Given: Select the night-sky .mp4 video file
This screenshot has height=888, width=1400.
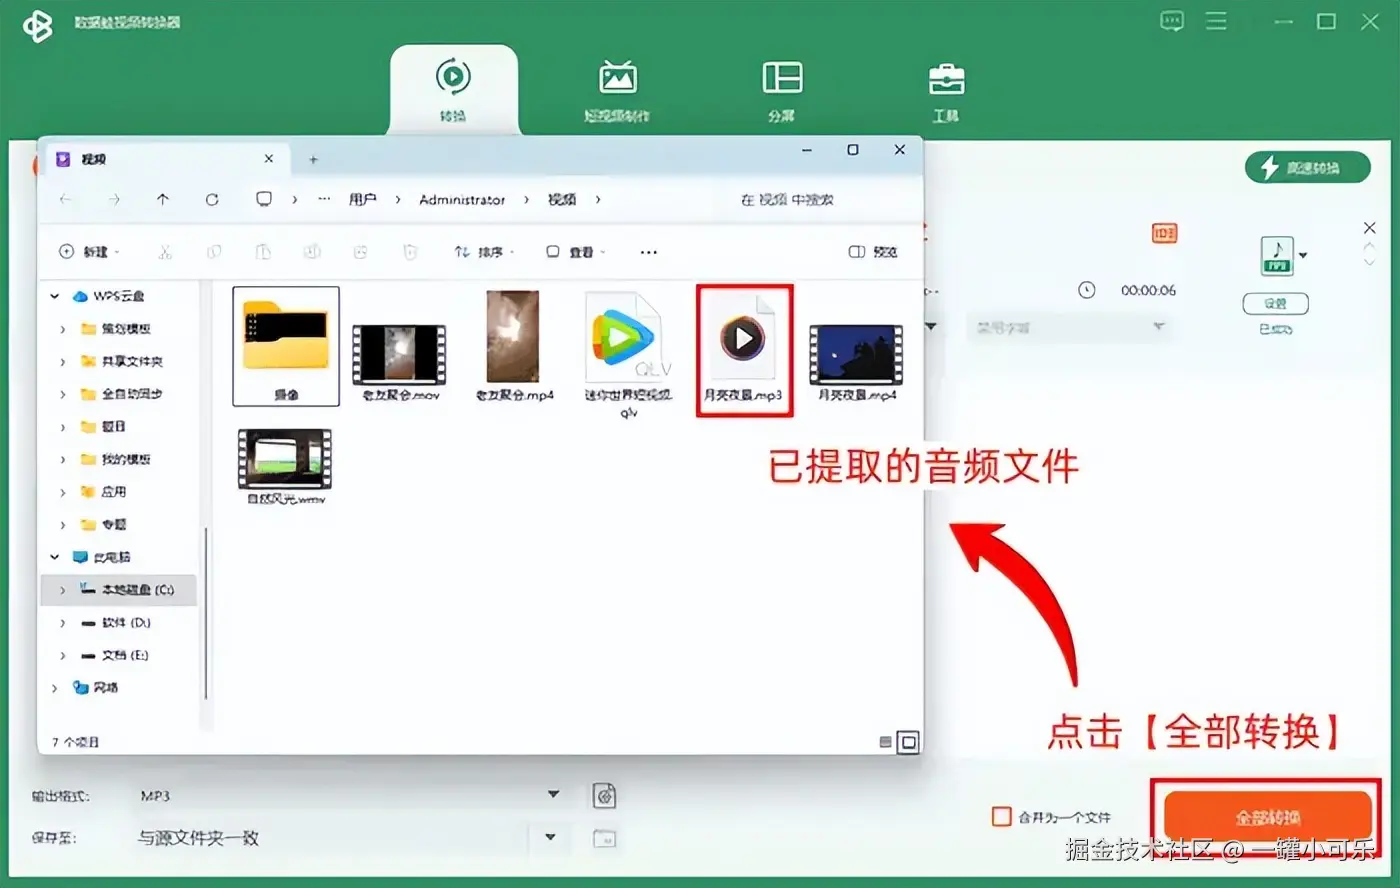Looking at the screenshot, I should tap(857, 362).
